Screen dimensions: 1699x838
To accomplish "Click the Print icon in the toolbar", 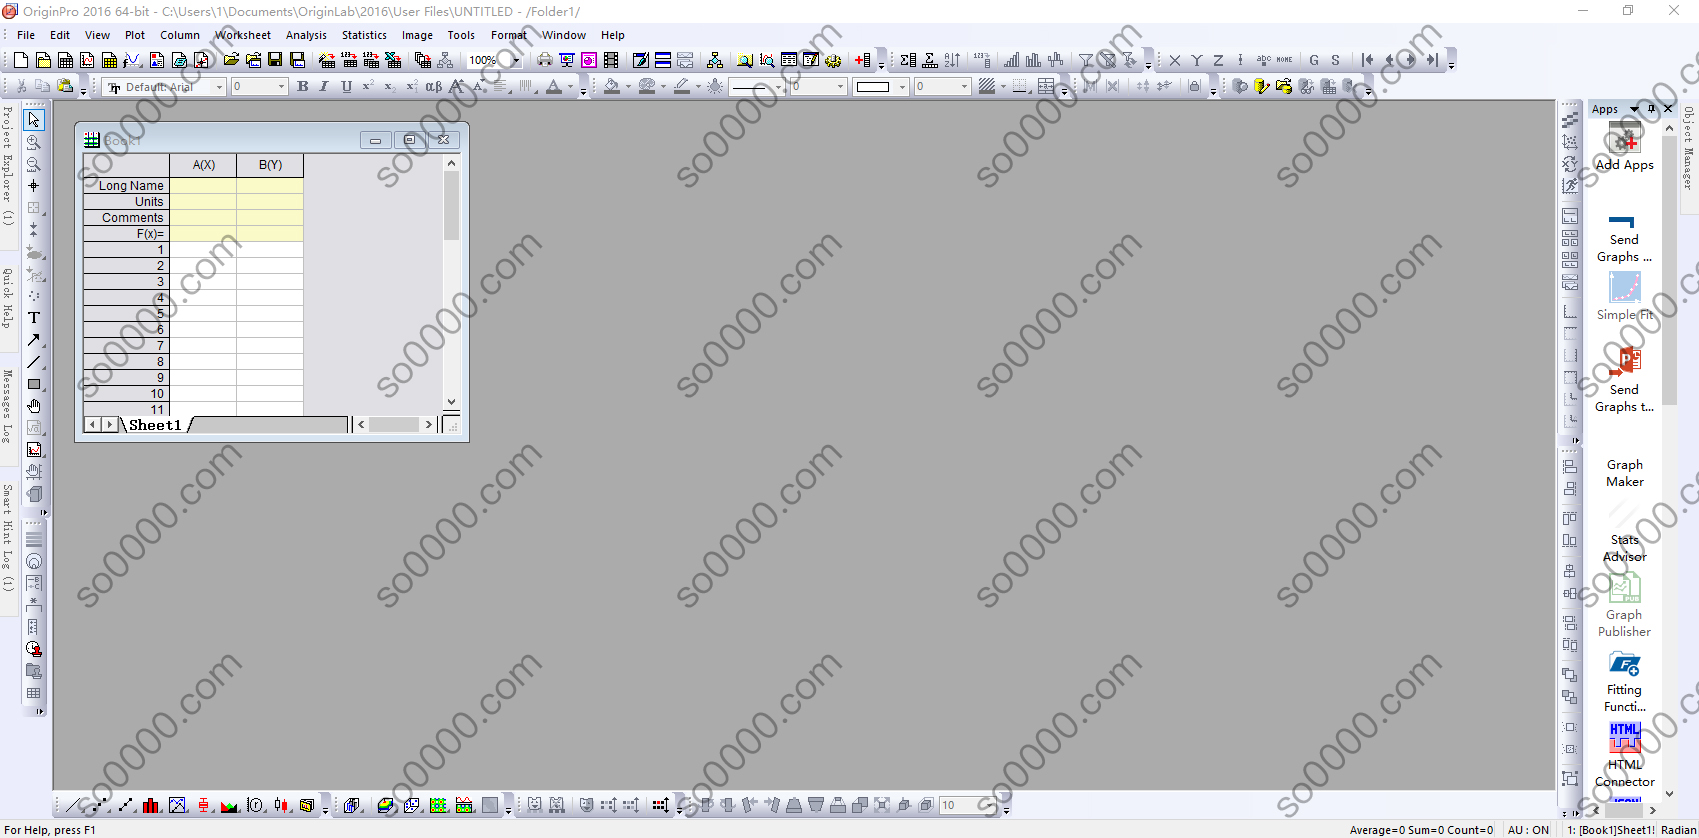I will (544, 60).
